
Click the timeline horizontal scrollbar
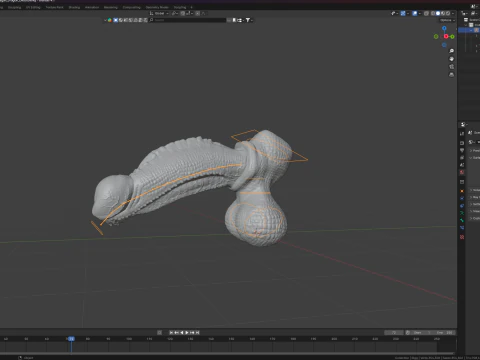point(227,353)
